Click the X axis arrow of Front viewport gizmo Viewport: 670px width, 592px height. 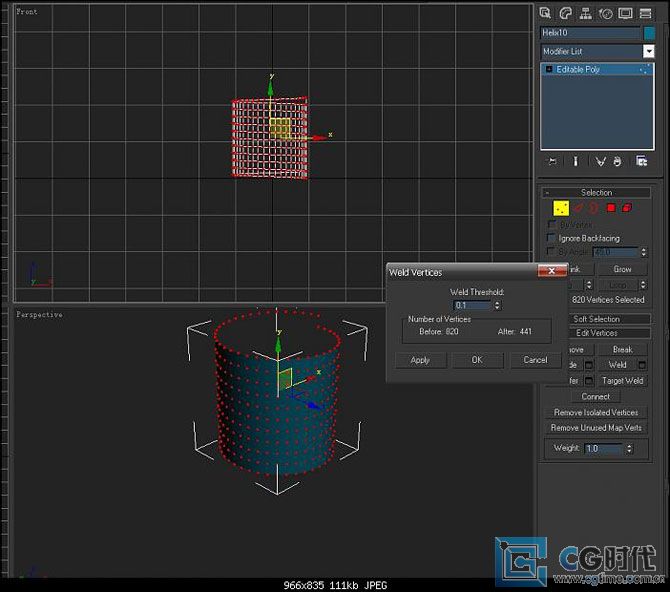pos(318,138)
